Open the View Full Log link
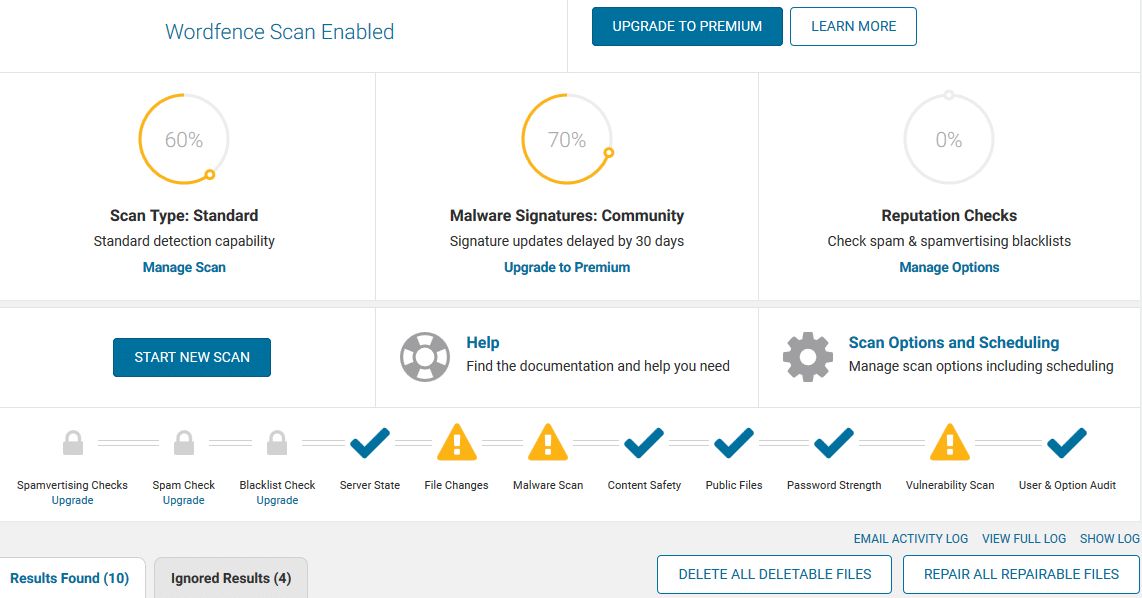 tap(1023, 539)
